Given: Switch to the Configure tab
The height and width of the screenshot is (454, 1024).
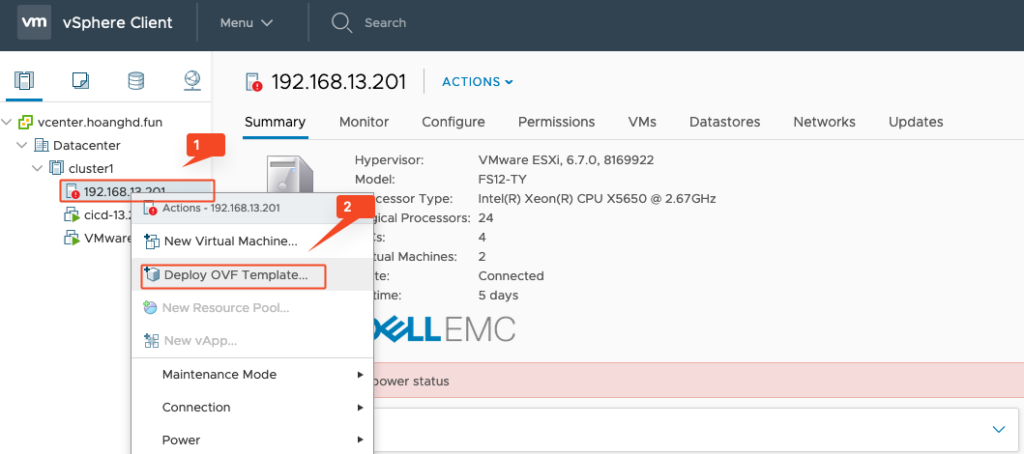Looking at the screenshot, I should [x=453, y=122].
